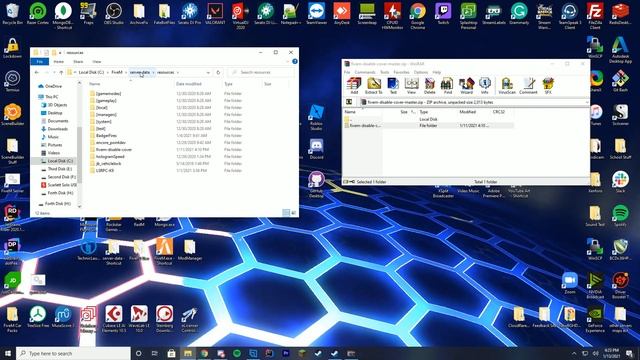Click the Find icon in WinRAR
The image size is (640, 360).
pyautogui.click(x=447, y=86)
